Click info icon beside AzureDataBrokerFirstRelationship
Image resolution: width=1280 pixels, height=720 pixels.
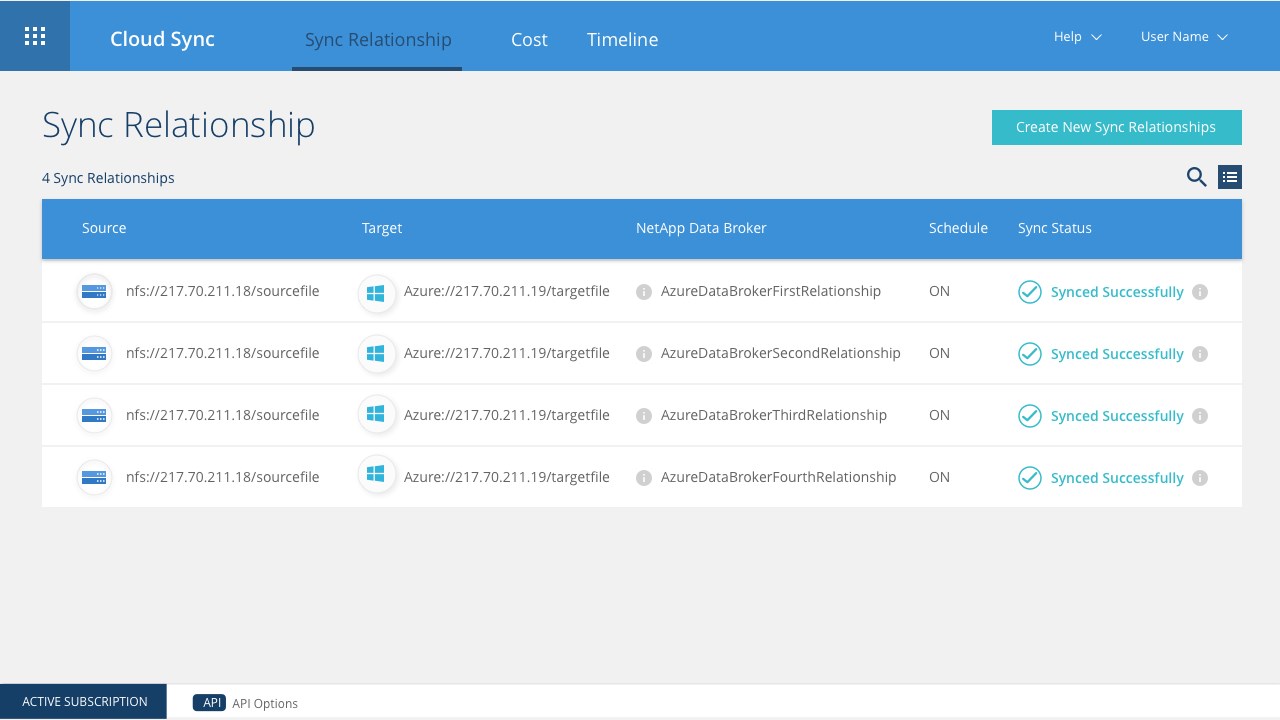pos(644,292)
